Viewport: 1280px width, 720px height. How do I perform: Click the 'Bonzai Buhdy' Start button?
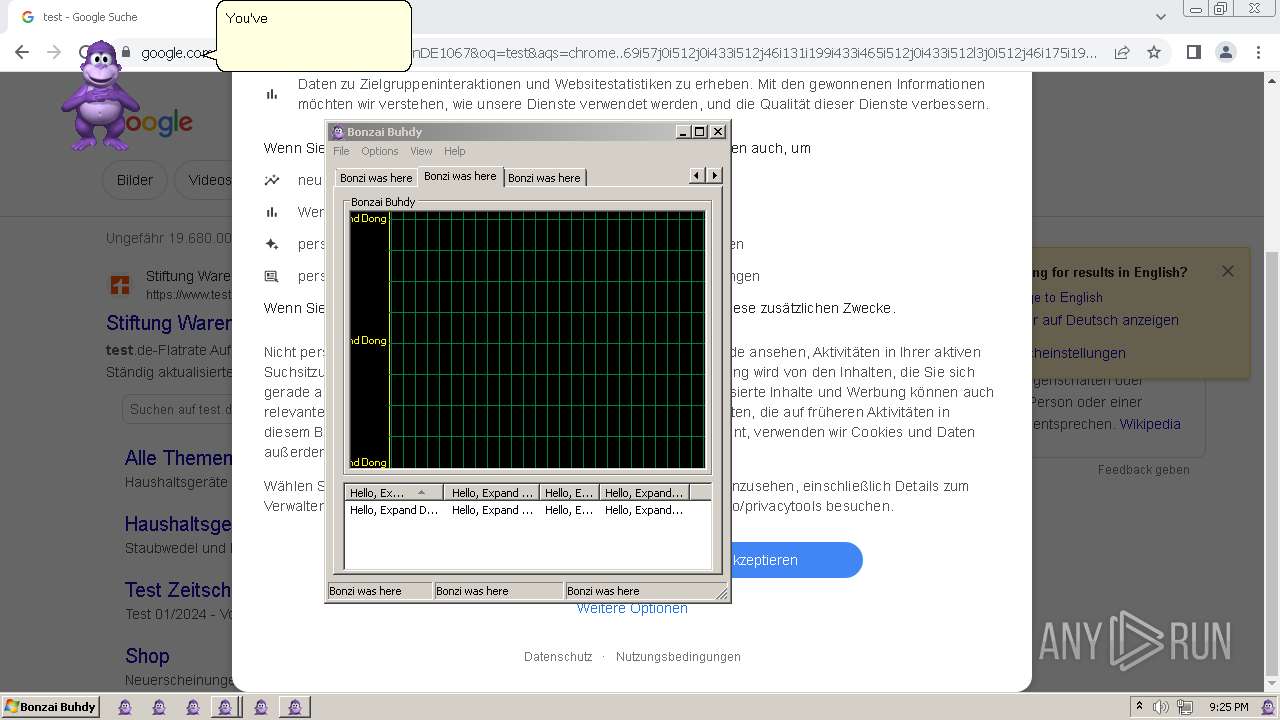tap(50, 707)
